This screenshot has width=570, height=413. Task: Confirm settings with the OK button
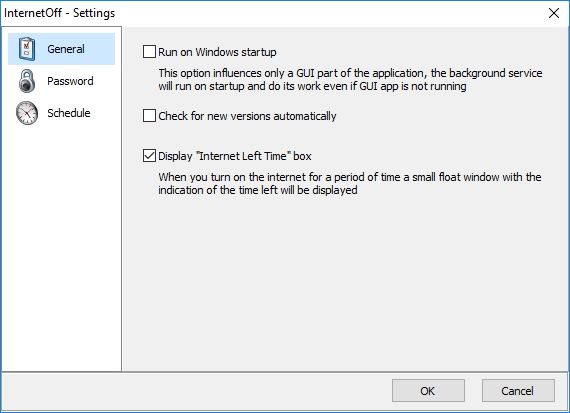click(428, 391)
